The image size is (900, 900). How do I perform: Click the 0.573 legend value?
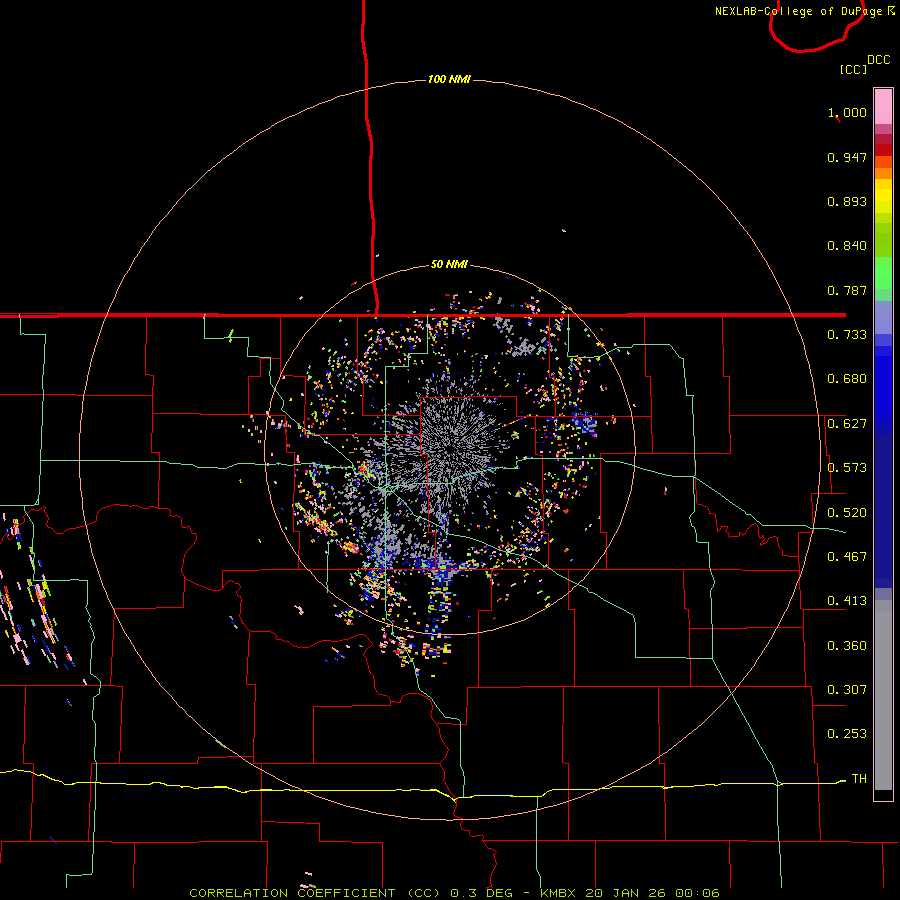pyautogui.click(x=847, y=468)
